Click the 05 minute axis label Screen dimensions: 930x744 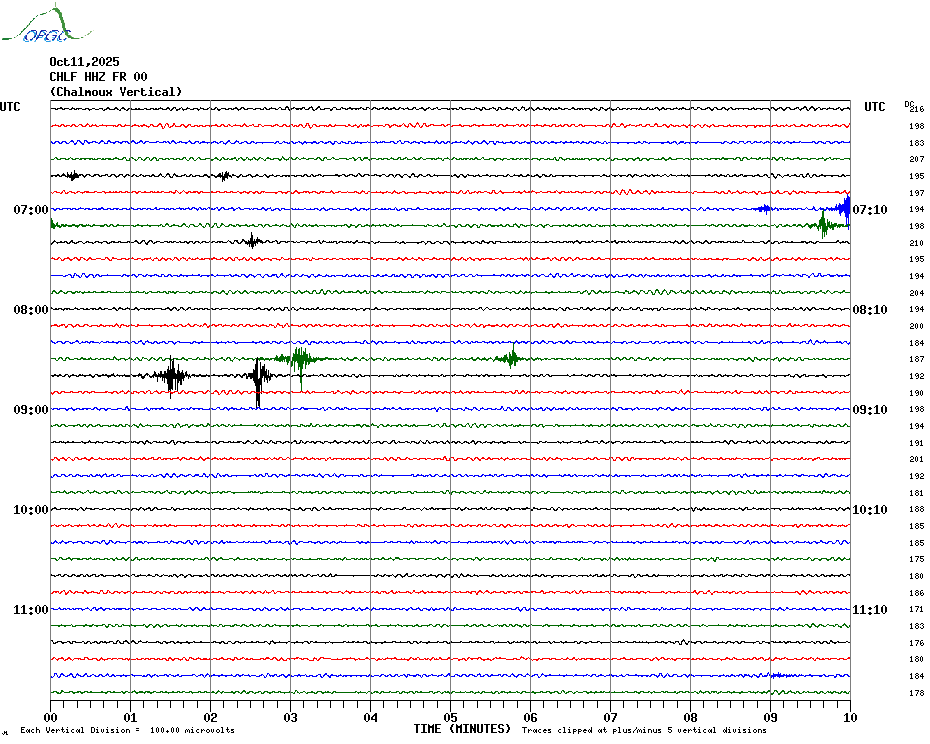pos(450,718)
